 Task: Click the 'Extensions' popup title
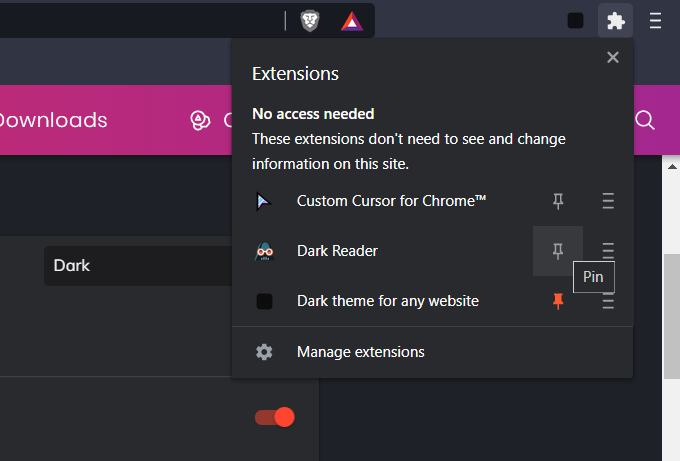click(x=295, y=74)
